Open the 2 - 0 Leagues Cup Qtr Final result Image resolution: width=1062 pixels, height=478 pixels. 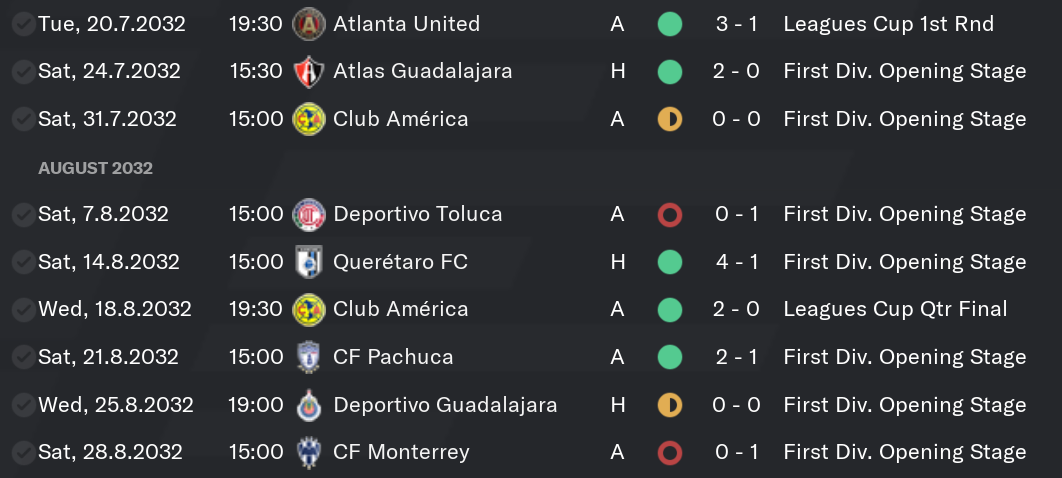pos(736,309)
